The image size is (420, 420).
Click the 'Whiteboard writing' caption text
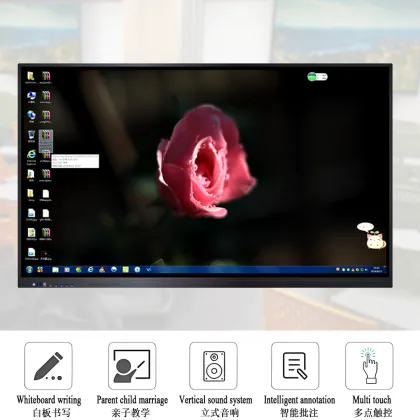(49, 400)
